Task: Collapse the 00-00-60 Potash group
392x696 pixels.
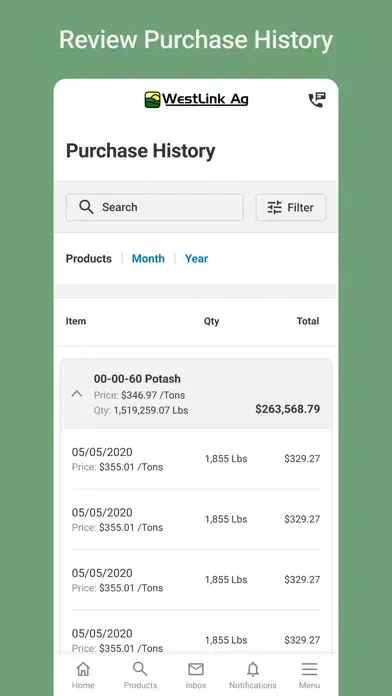Action: click(77, 394)
